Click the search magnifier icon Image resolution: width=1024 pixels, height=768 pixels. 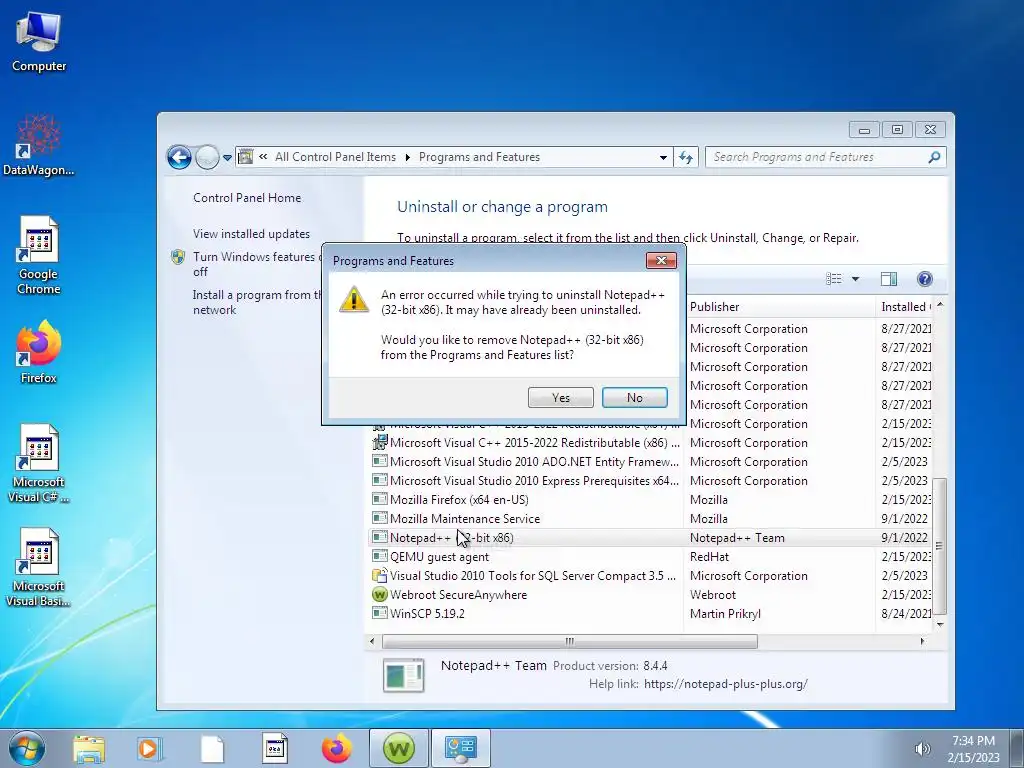click(935, 157)
